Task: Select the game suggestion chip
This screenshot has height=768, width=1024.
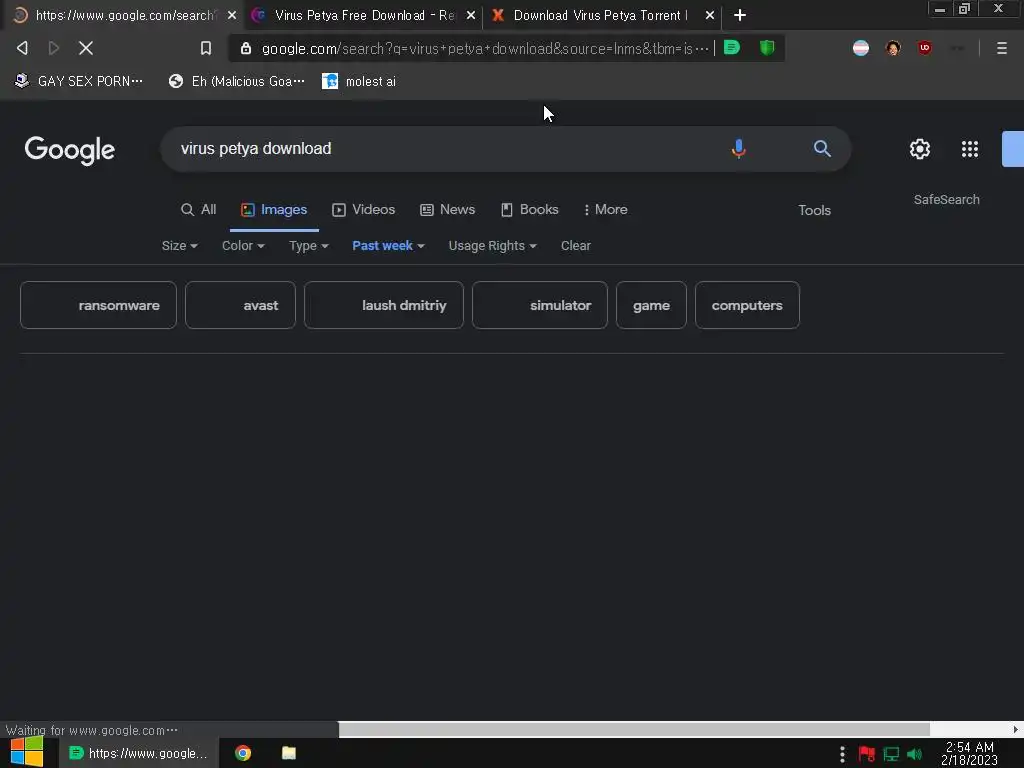Action: (651, 305)
